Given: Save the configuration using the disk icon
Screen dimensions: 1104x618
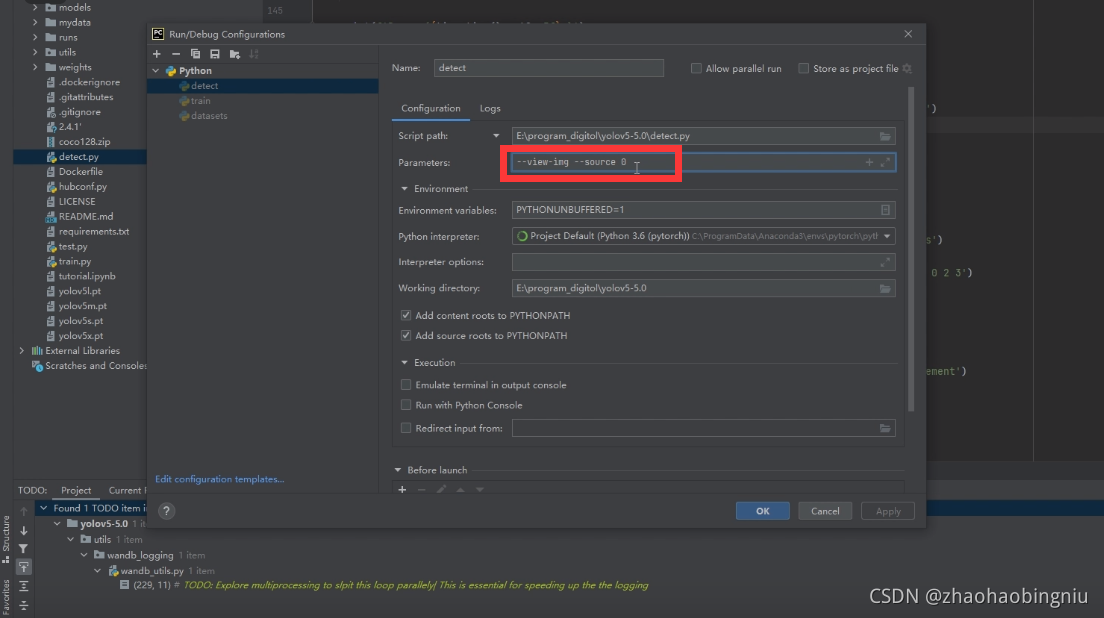Looking at the screenshot, I should click(214, 54).
